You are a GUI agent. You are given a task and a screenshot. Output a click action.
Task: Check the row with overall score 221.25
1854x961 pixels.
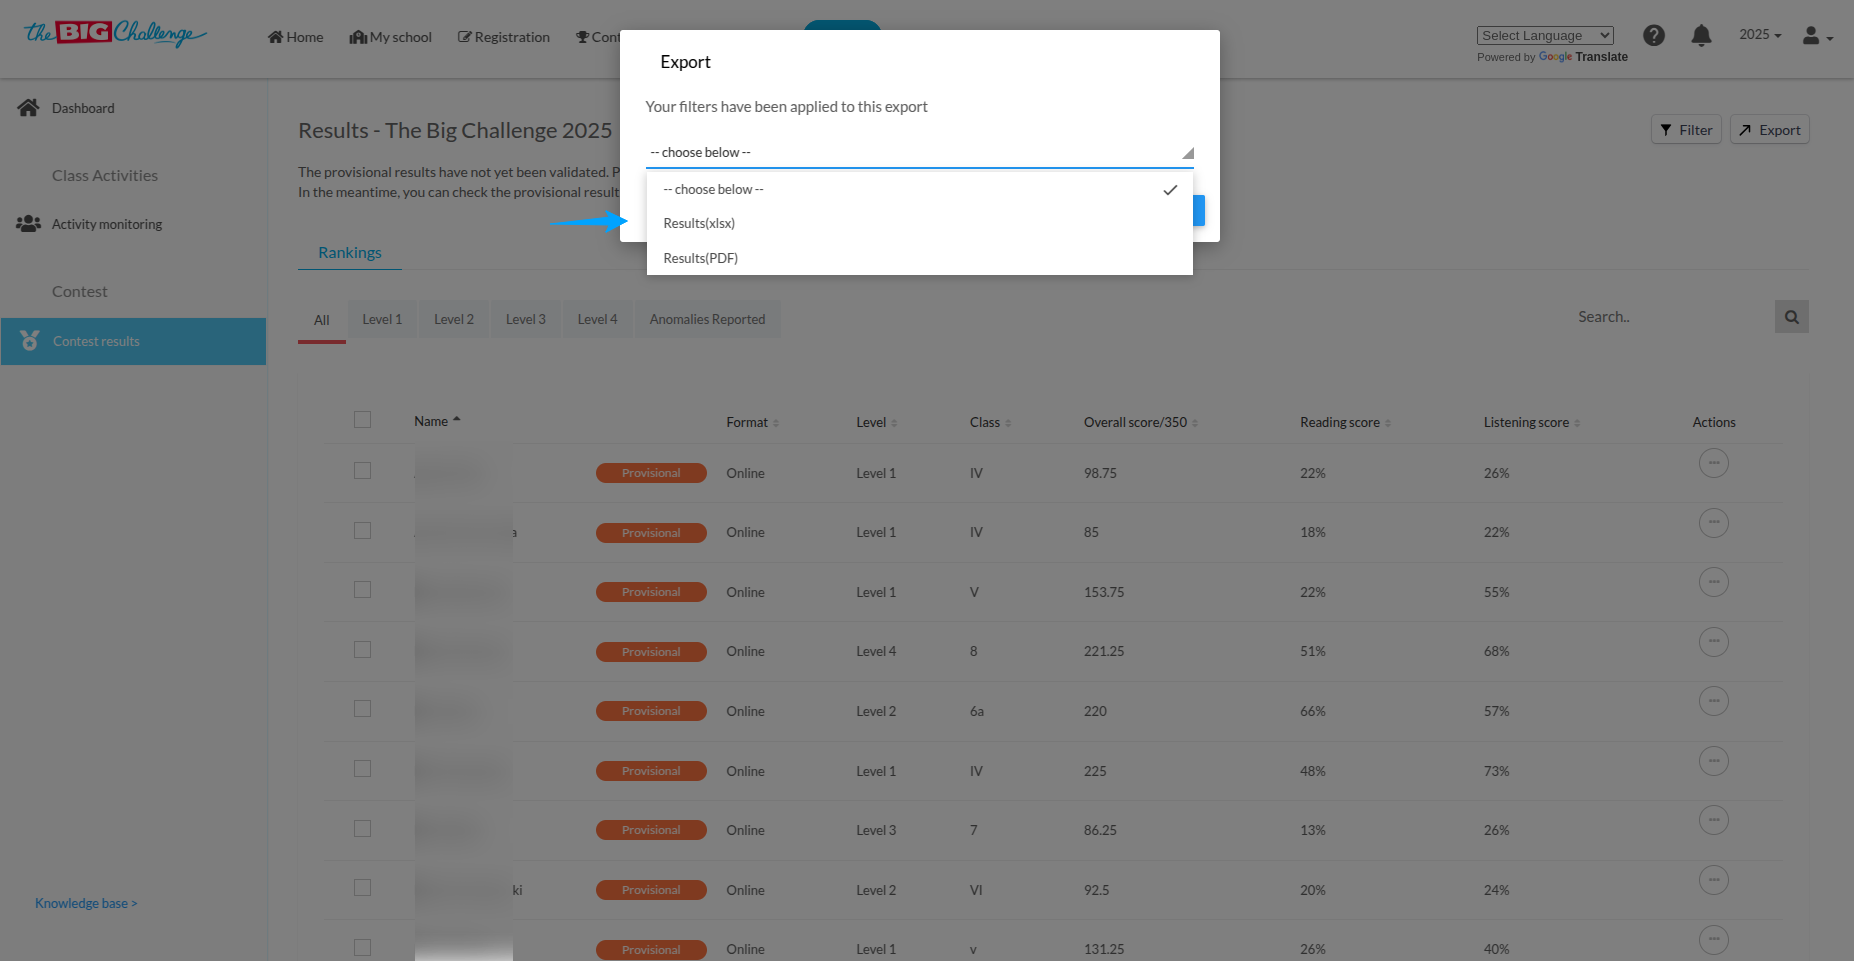362,650
